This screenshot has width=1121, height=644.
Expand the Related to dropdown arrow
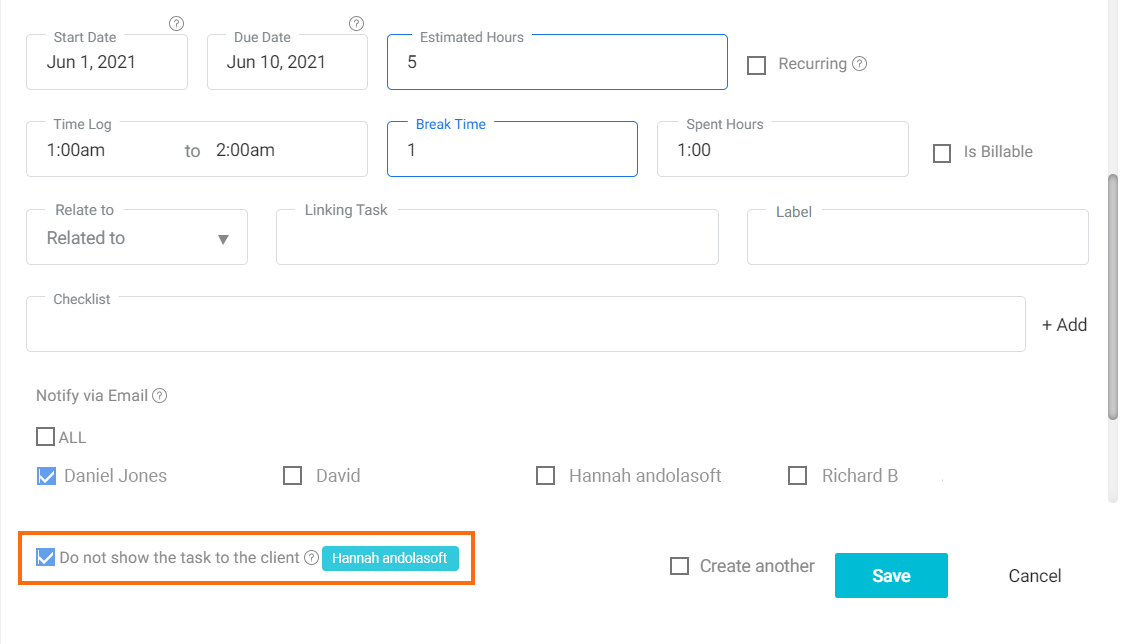pos(223,239)
